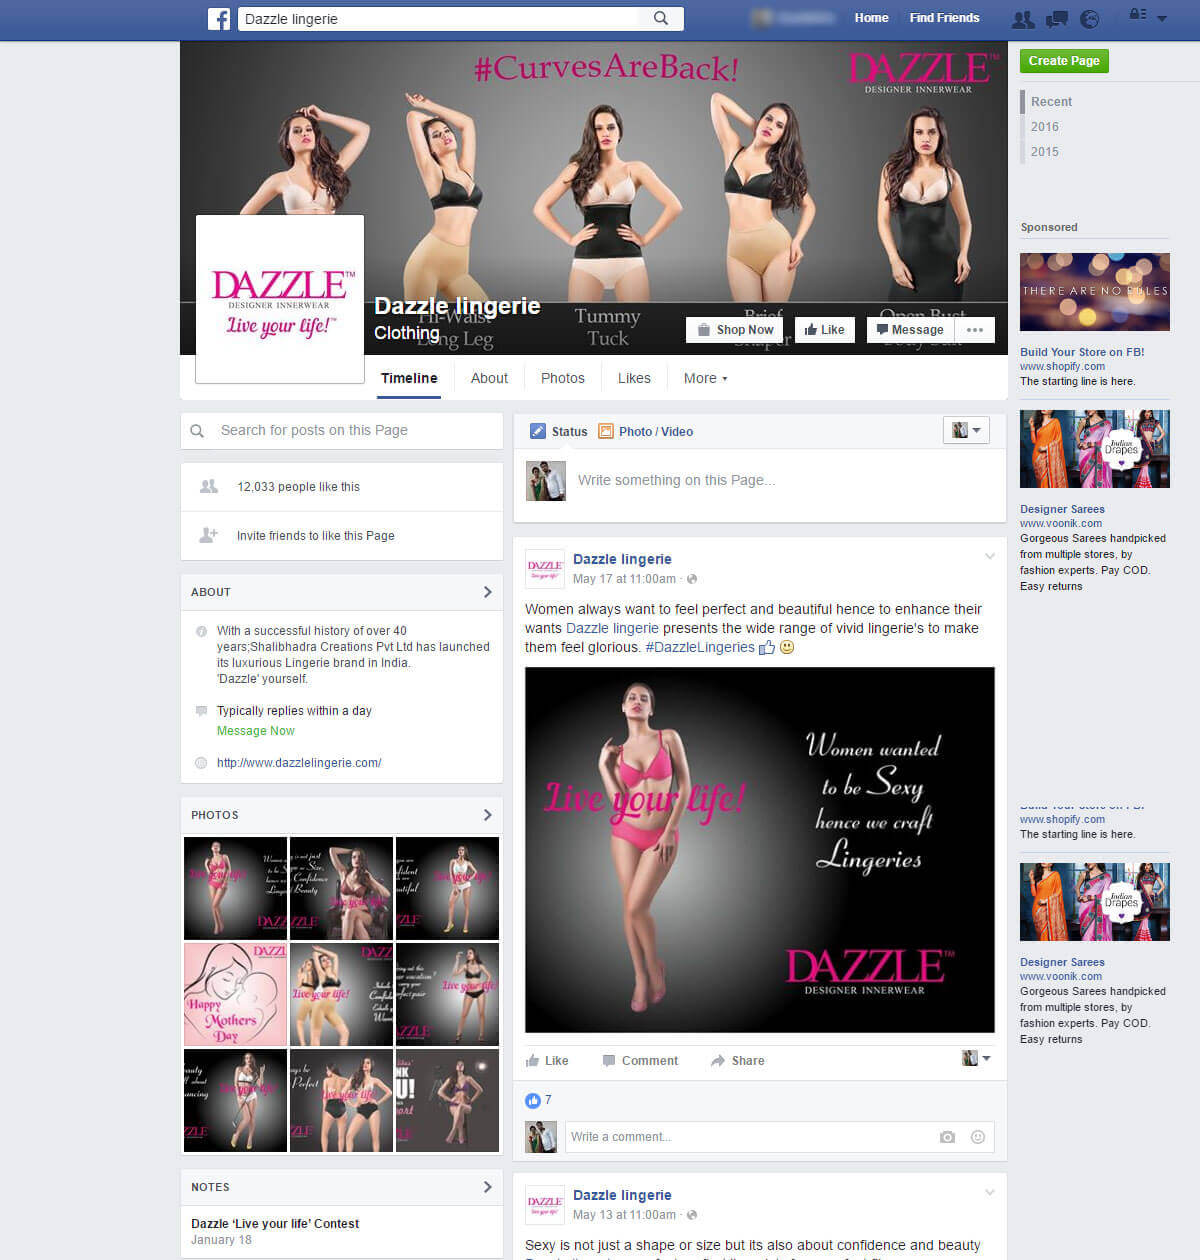The width and height of the screenshot is (1200, 1260).
Task: Open notifications globe icon
Action: pyautogui.click(x=1090, y=18)
